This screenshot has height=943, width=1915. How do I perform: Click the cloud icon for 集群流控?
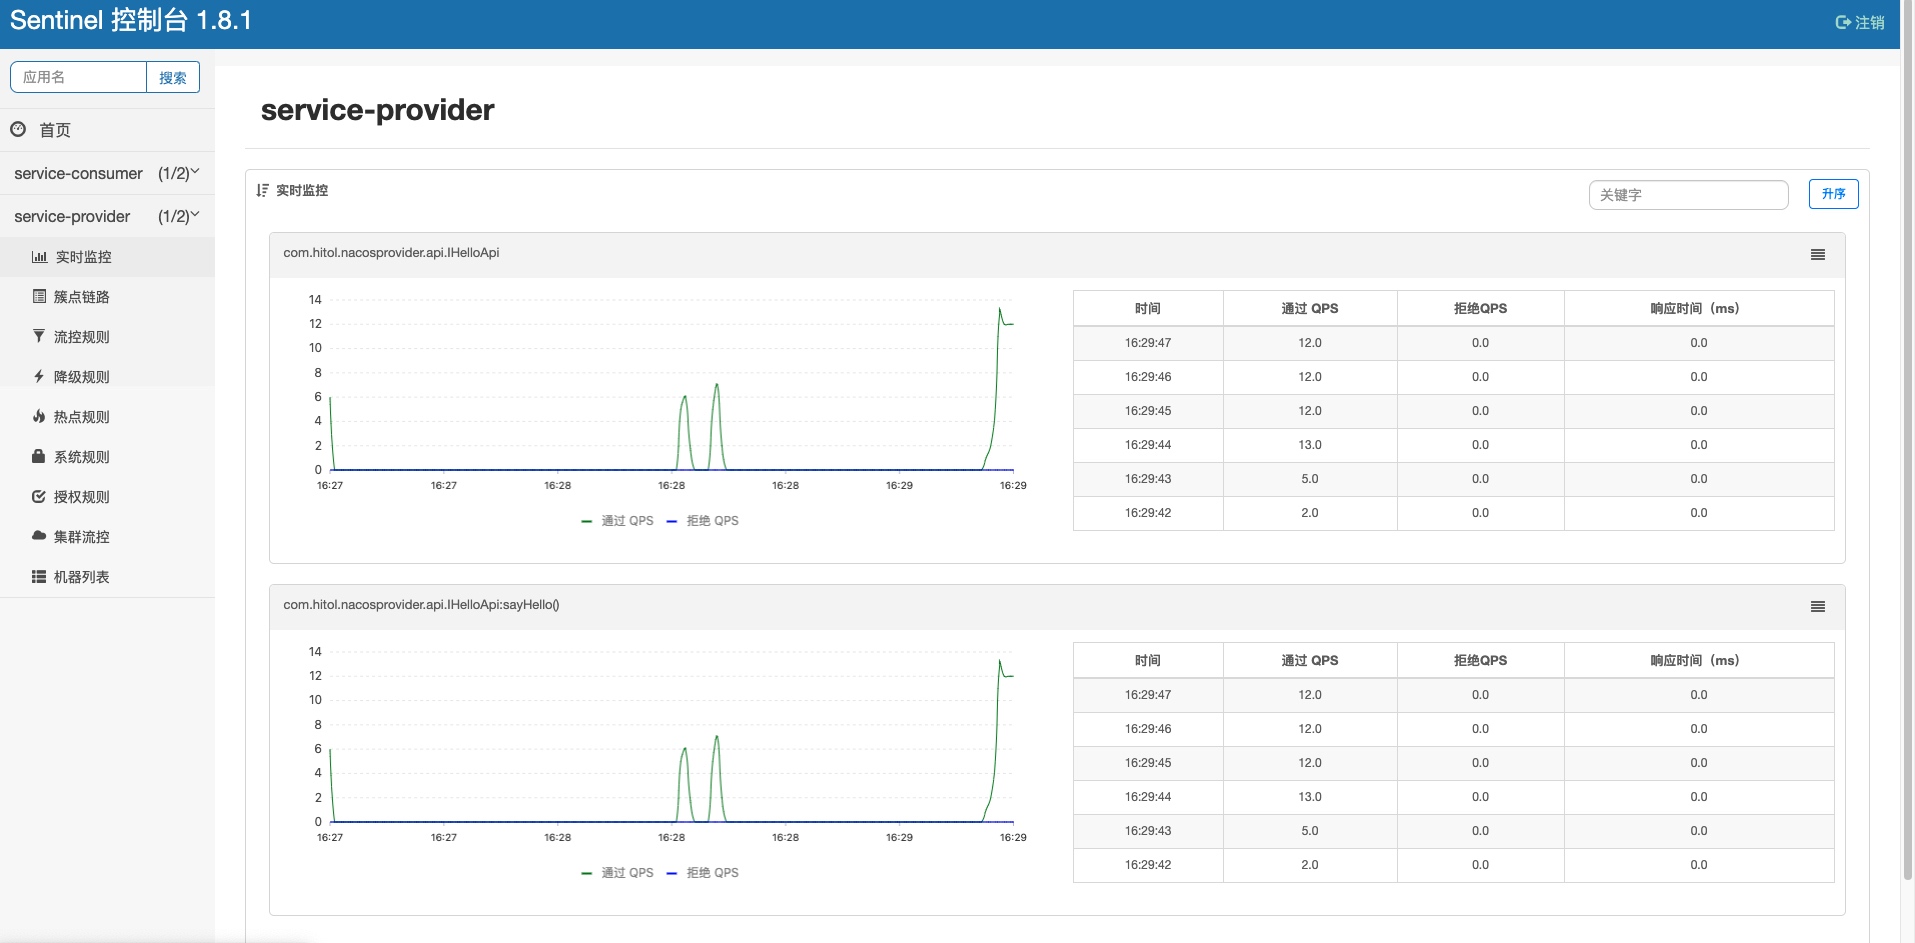tap(39, 536)
